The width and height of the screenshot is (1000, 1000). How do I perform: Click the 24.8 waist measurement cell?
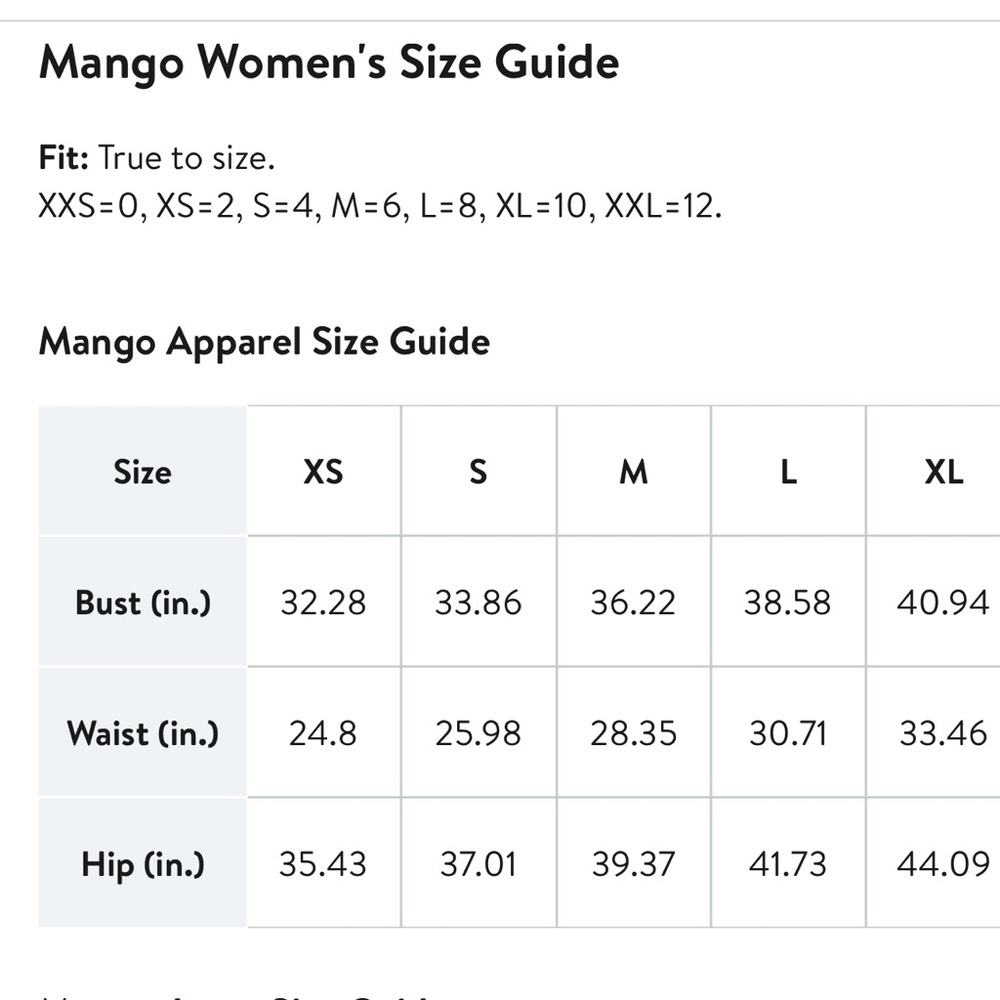(x=323, y=733)
